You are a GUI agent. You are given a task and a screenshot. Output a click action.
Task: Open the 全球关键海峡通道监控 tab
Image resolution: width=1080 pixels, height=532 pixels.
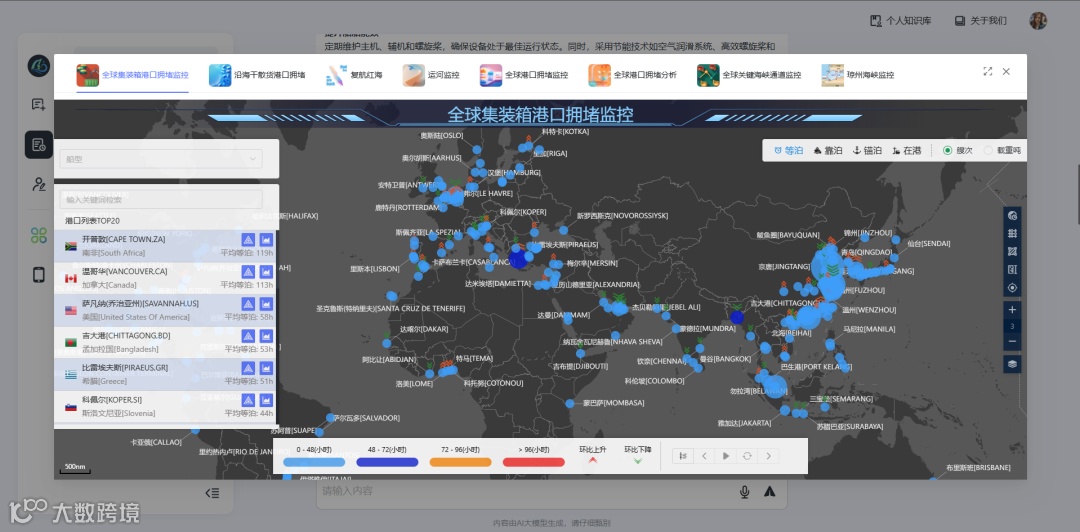(x=749, y=75)
